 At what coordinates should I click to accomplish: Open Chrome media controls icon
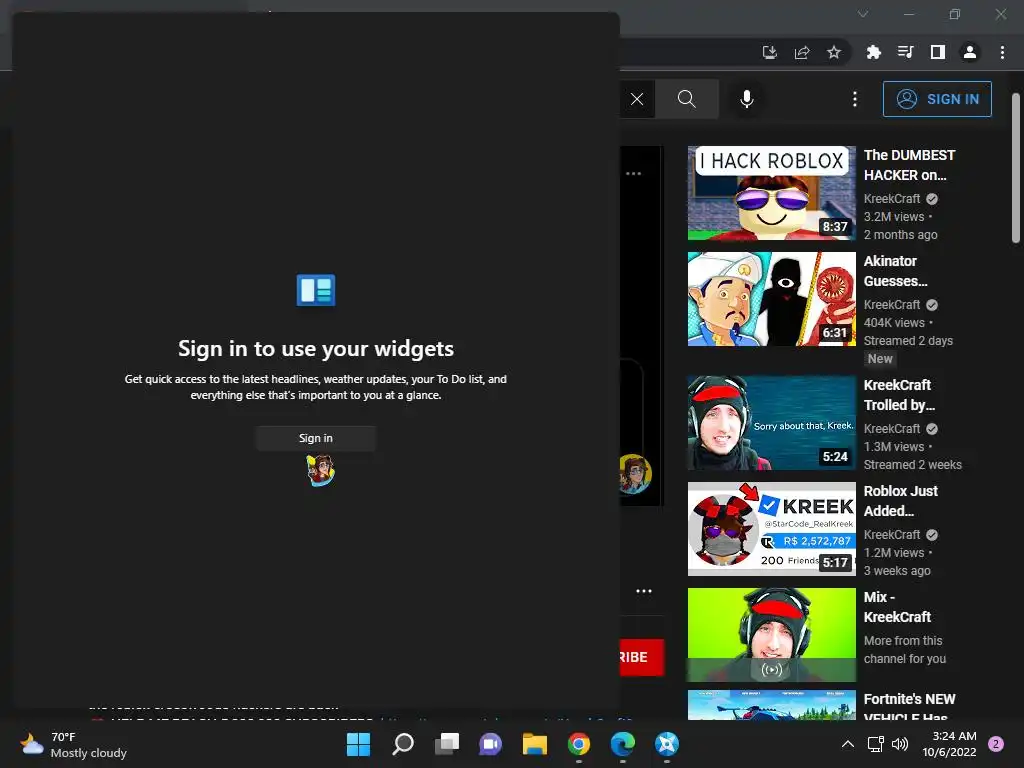(x=906, y=52)
